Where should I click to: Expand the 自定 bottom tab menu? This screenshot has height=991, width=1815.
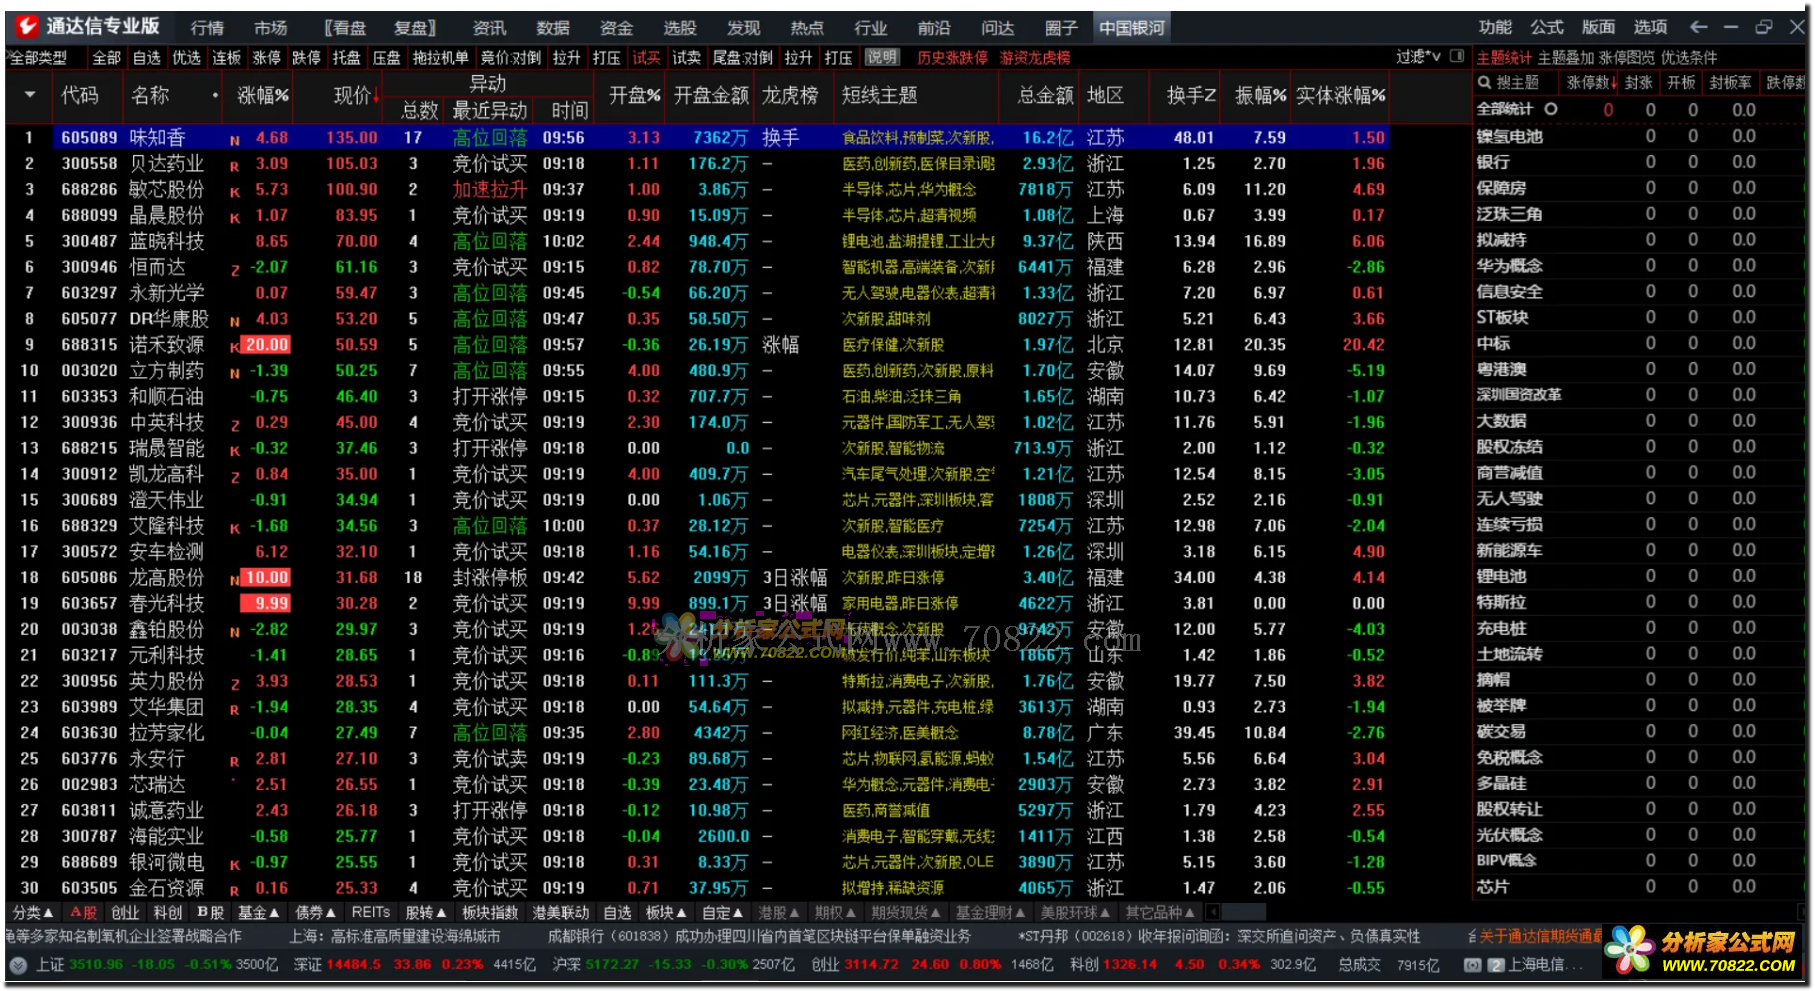click(x=722, y=912)
